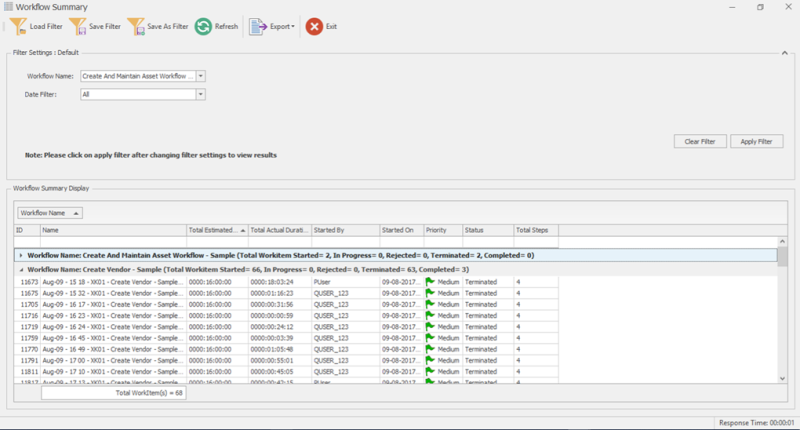The image size is (800, 430).
Task: Open the Date Filter dropdown
Action: [x=201, y=94]
